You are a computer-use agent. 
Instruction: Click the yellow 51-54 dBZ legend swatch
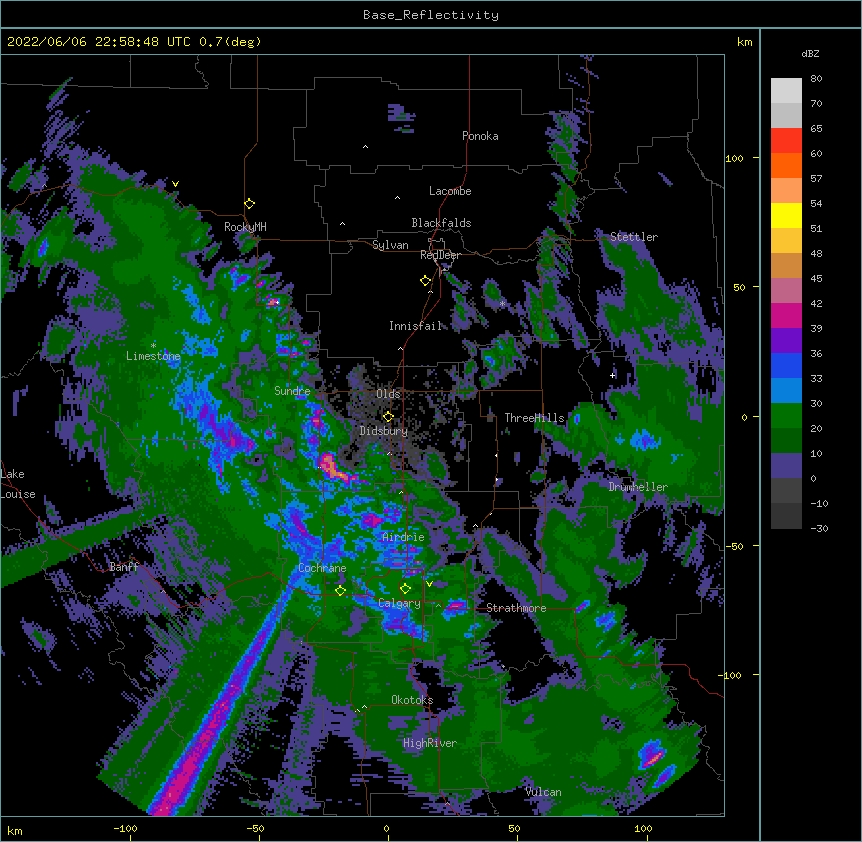(x=786, y=215)
